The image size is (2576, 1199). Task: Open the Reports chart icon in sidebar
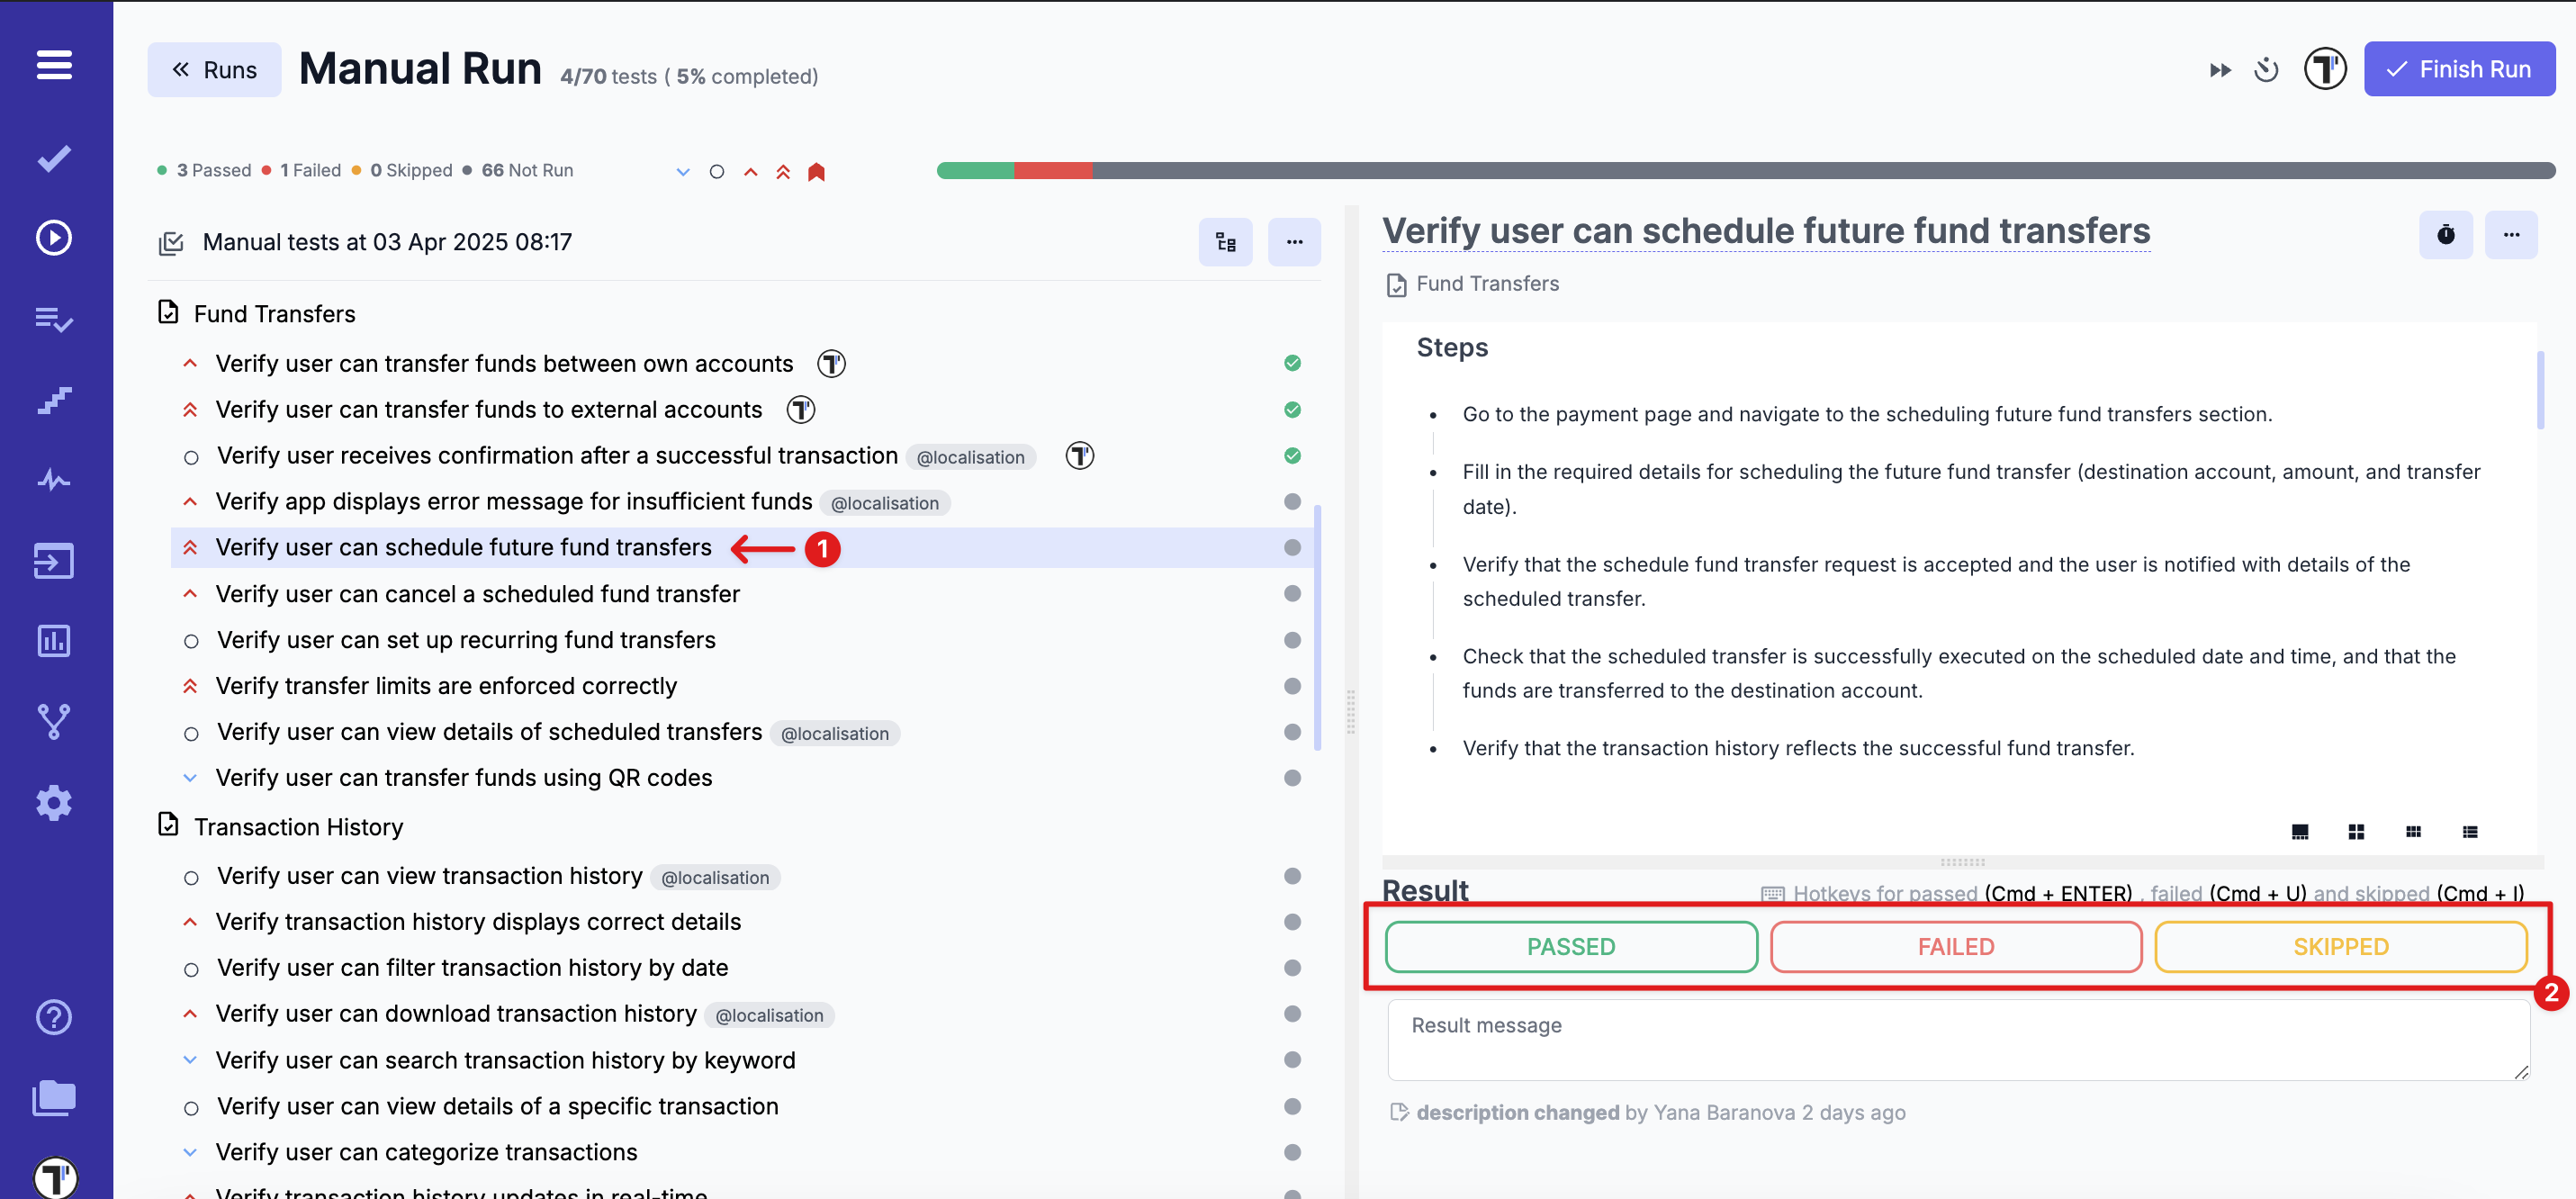pyautogui.click(x=54, y=641)
